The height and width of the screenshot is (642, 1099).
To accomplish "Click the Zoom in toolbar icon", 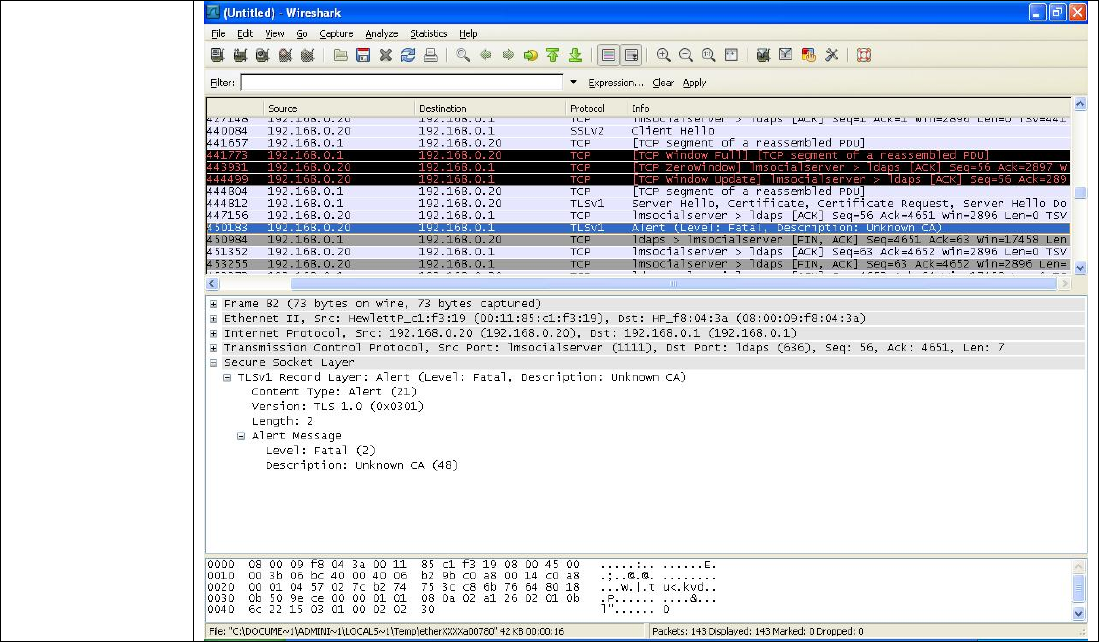I will pos(663,56).
